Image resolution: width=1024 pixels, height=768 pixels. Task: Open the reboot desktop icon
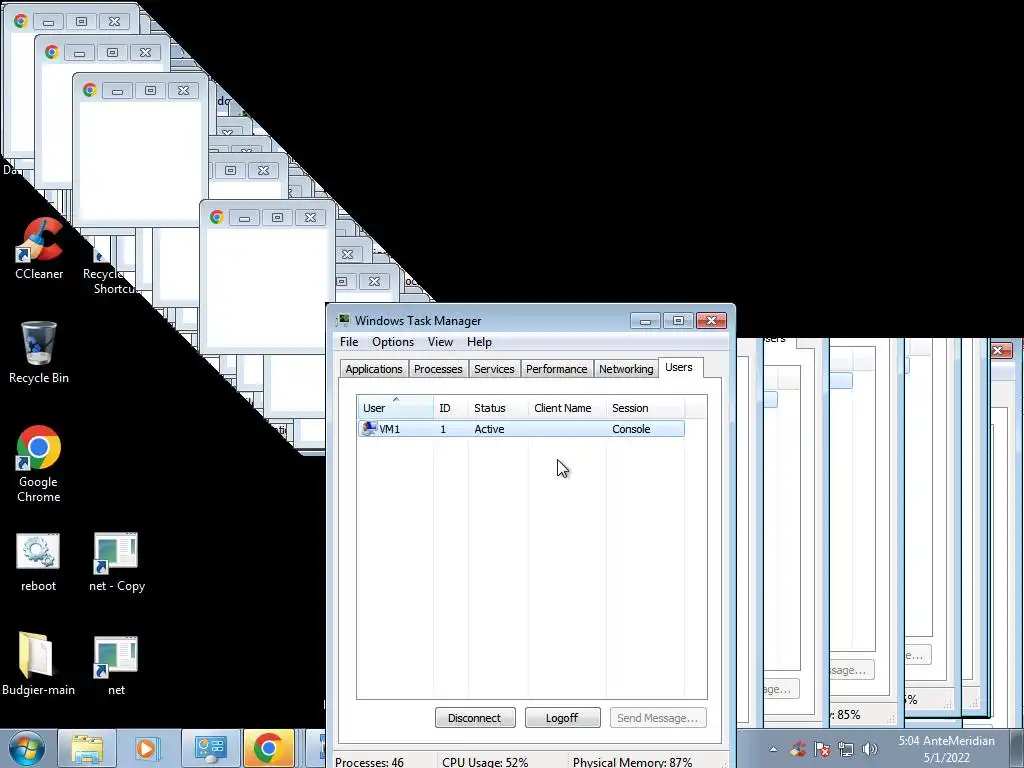(38, 562)
